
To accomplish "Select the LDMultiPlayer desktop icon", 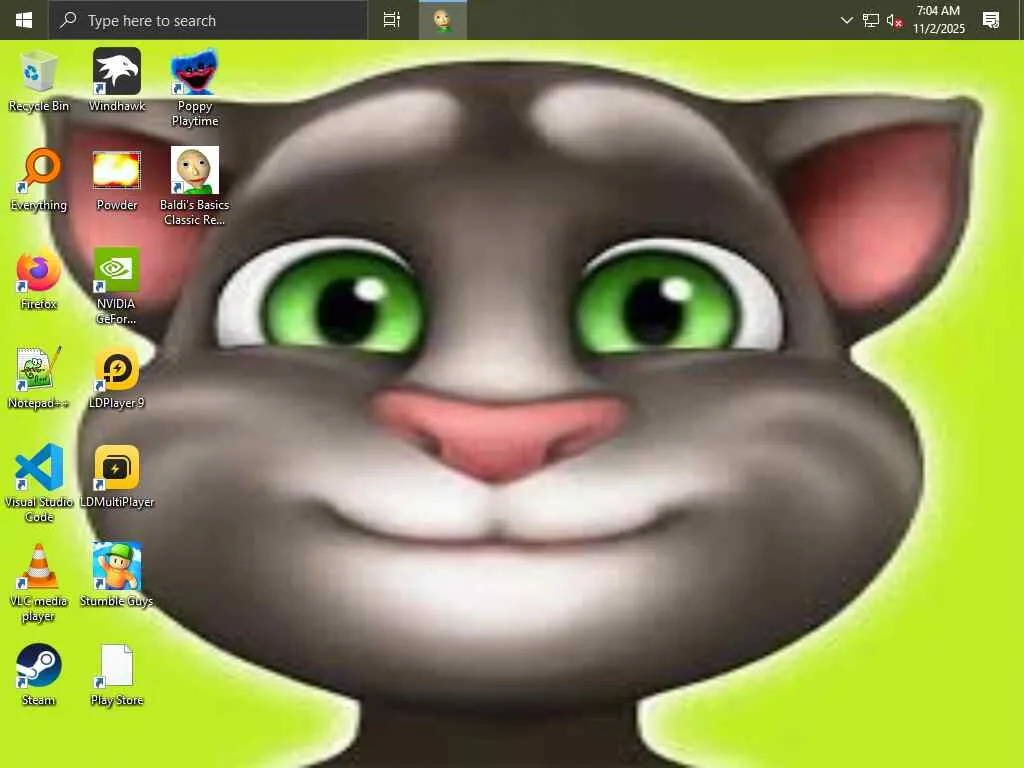I will coord(116,477).
